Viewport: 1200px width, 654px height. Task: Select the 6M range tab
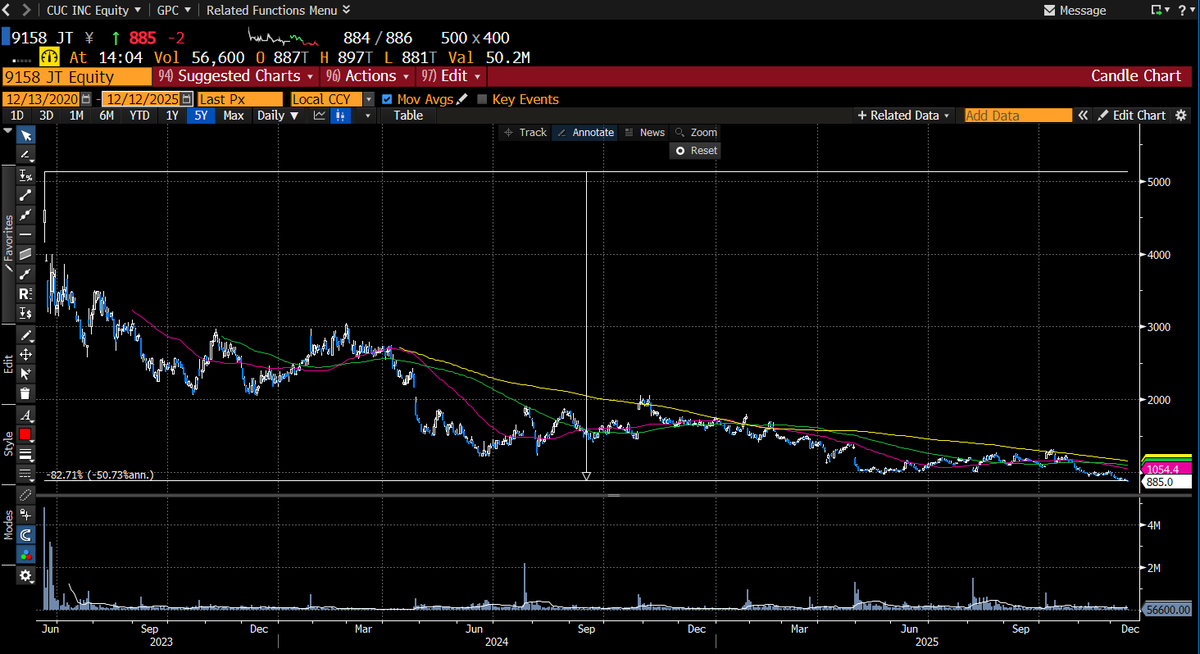[x=106, y=115]
